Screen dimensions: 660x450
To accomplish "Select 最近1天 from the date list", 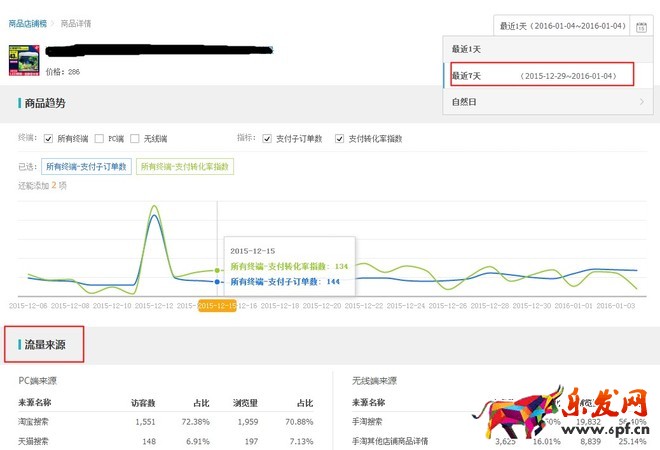I will [466, 49].
